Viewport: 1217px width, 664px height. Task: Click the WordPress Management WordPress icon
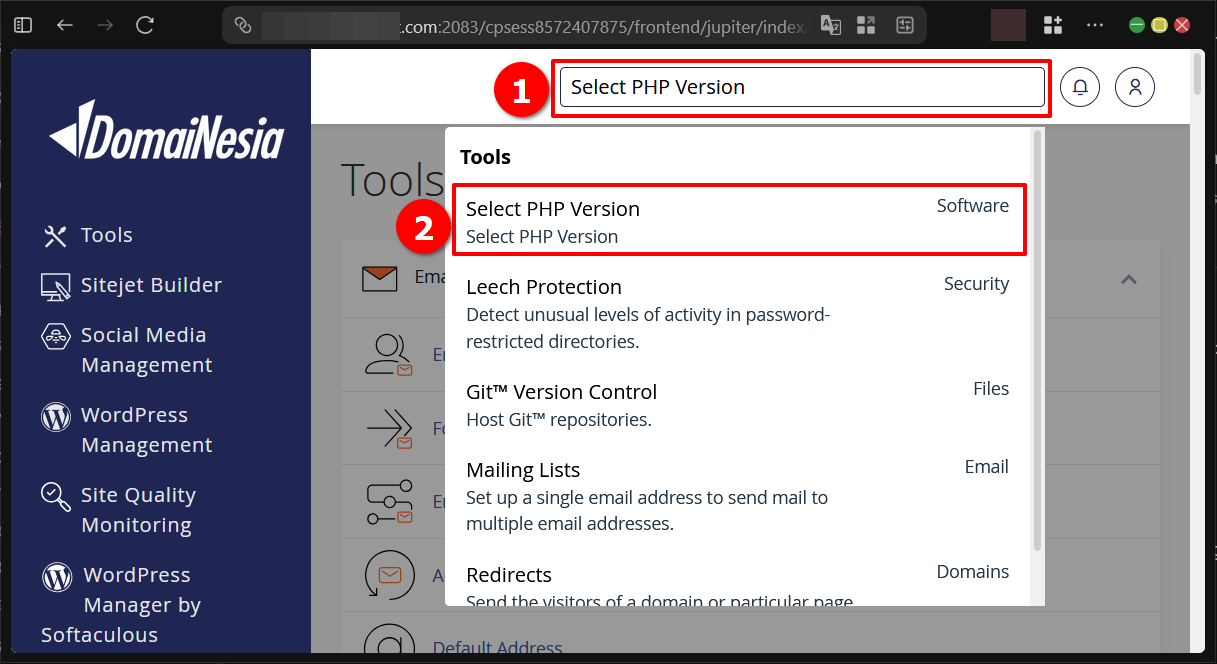tap(55, 414)
